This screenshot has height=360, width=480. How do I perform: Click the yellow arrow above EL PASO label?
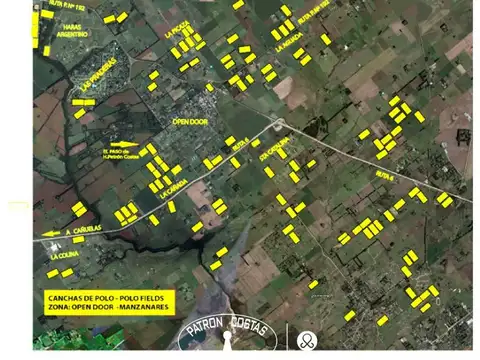point(124,144)
